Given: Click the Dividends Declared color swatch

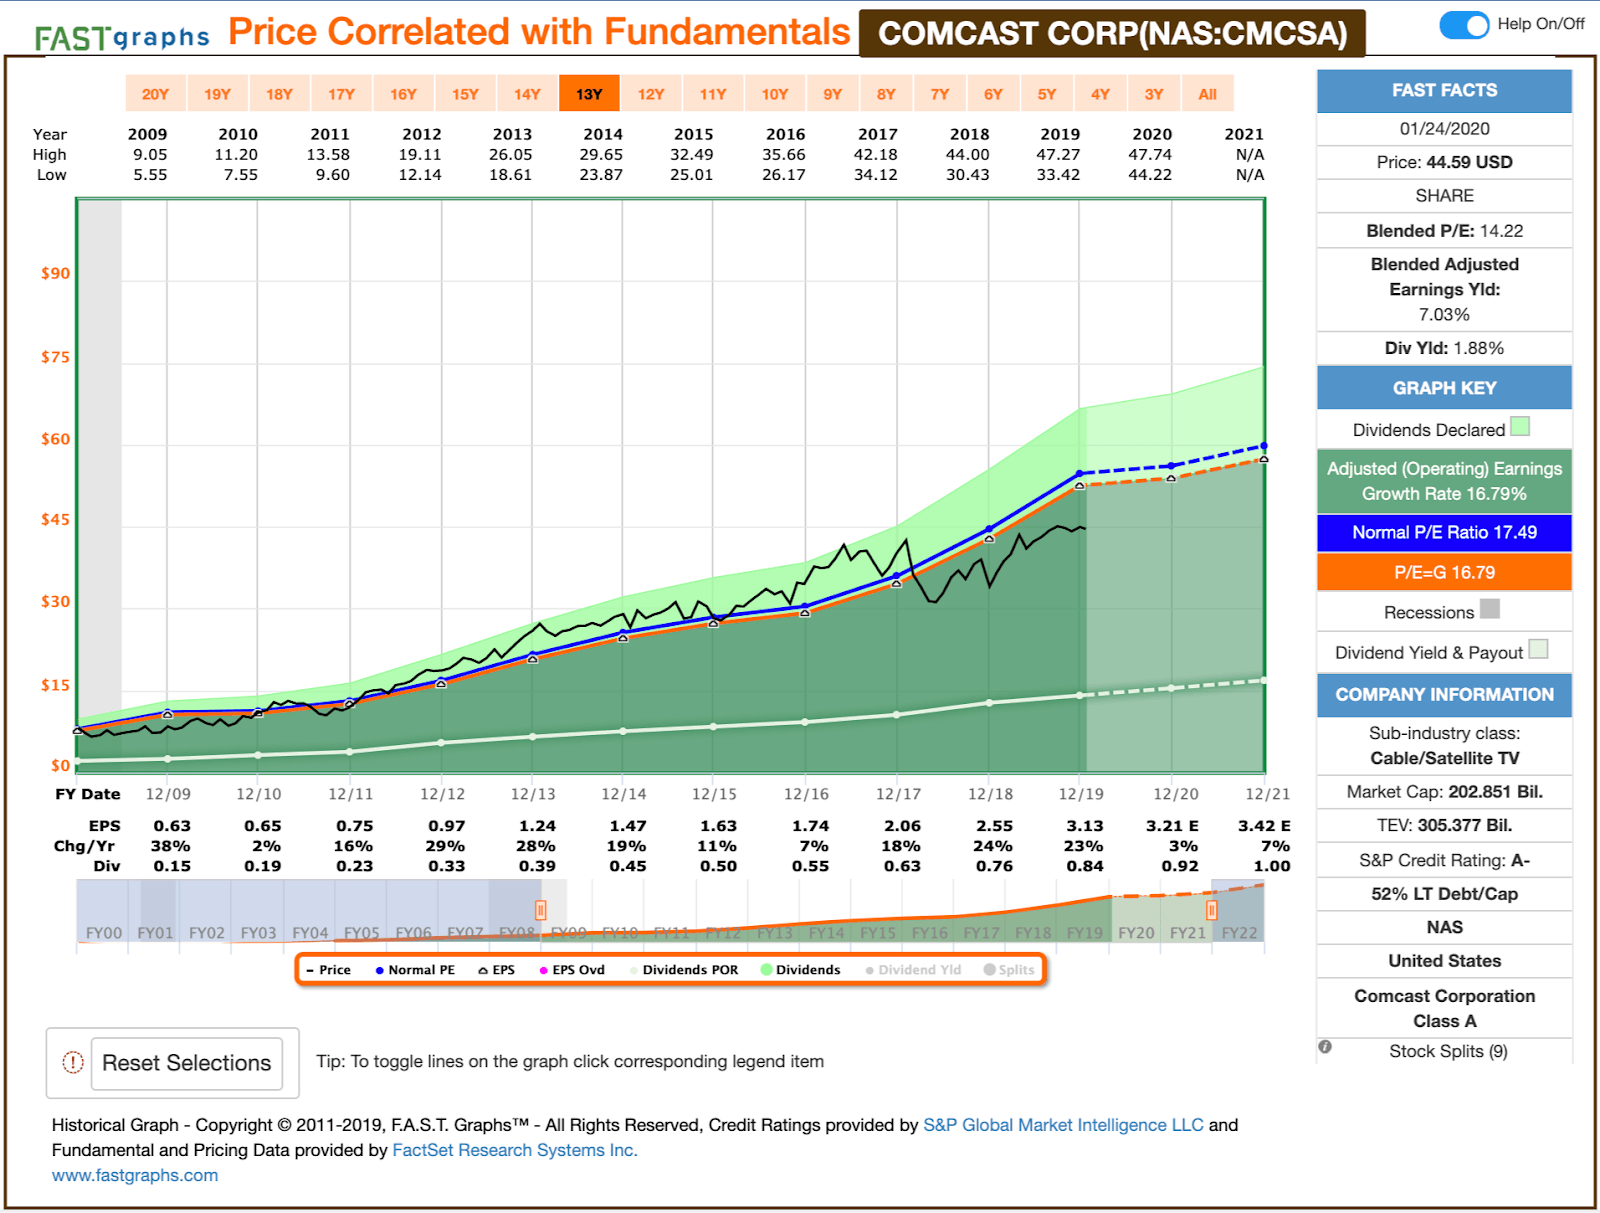Looking at the screenshot, I should point(1520,427).
